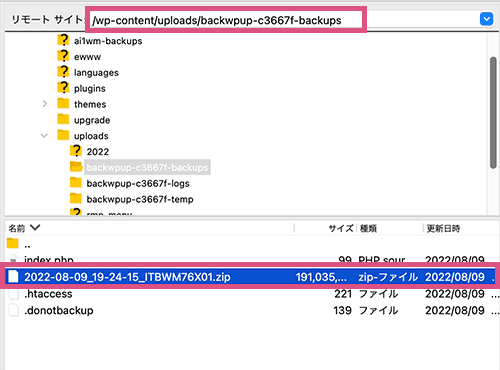Image resolution: width=500 pixels, height=370 pixels.
Task: Click the folder icon of uploads
Action: coord(63,135)
